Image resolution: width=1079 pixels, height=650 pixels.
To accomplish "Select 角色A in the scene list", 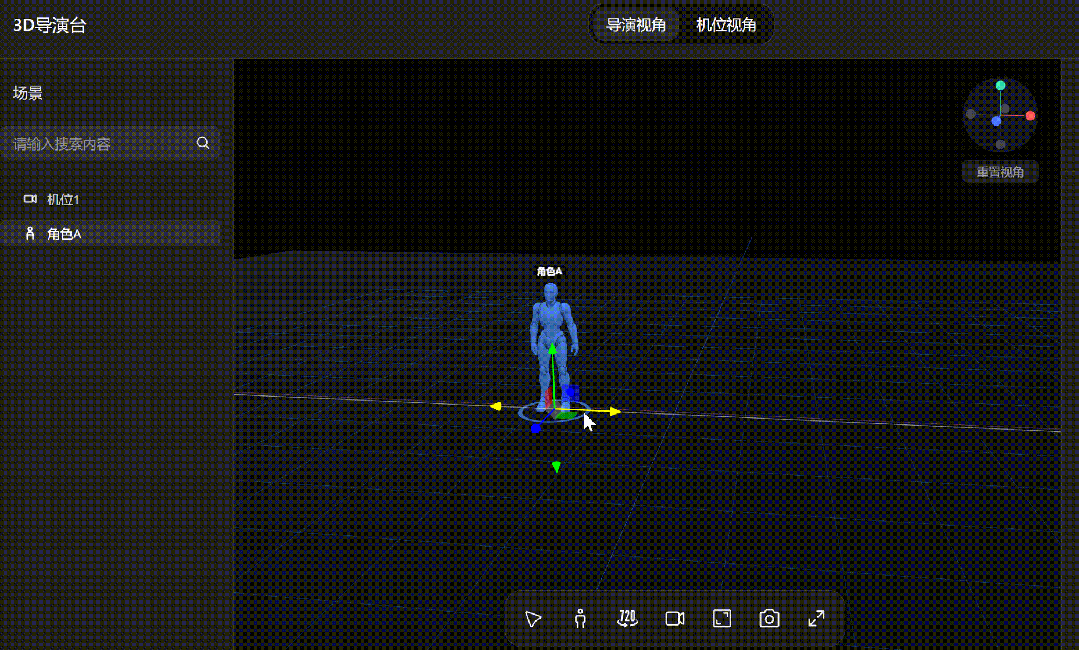I will coord(110,234).
